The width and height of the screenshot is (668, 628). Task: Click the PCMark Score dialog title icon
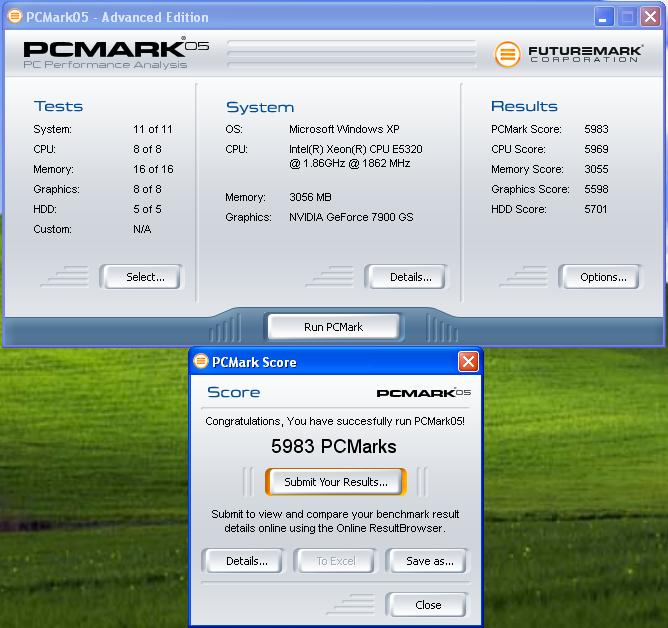click(201, 361)
